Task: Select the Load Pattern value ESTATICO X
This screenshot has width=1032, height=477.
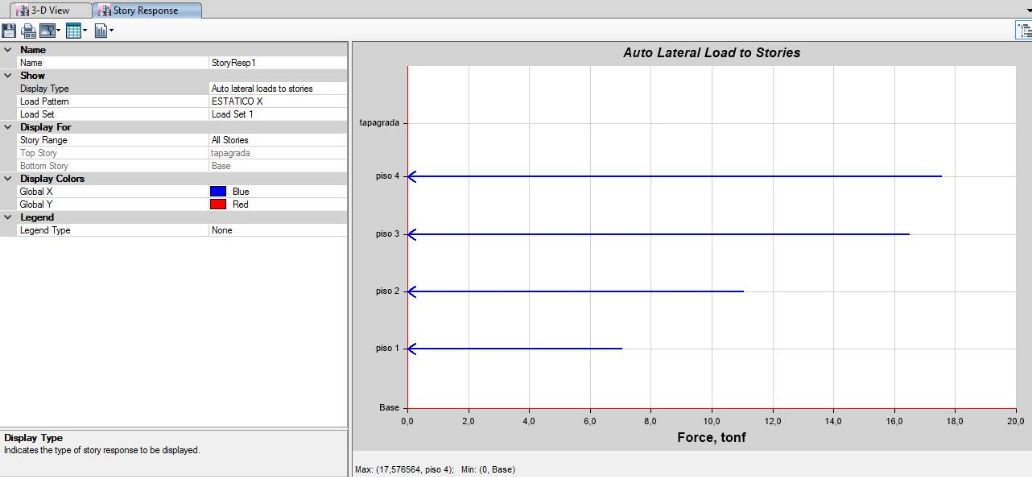Action: tap(277, 101)
